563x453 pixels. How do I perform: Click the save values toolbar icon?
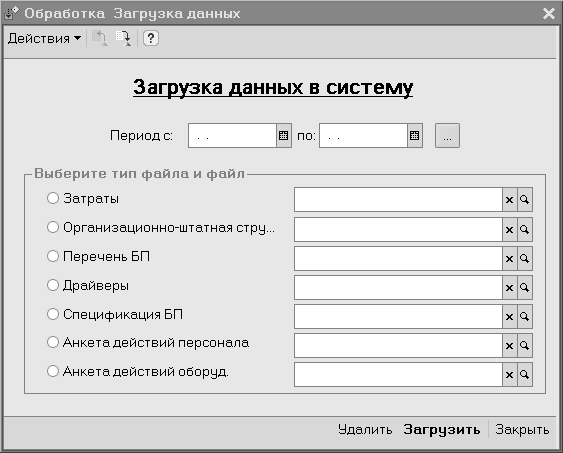(123, 38)
